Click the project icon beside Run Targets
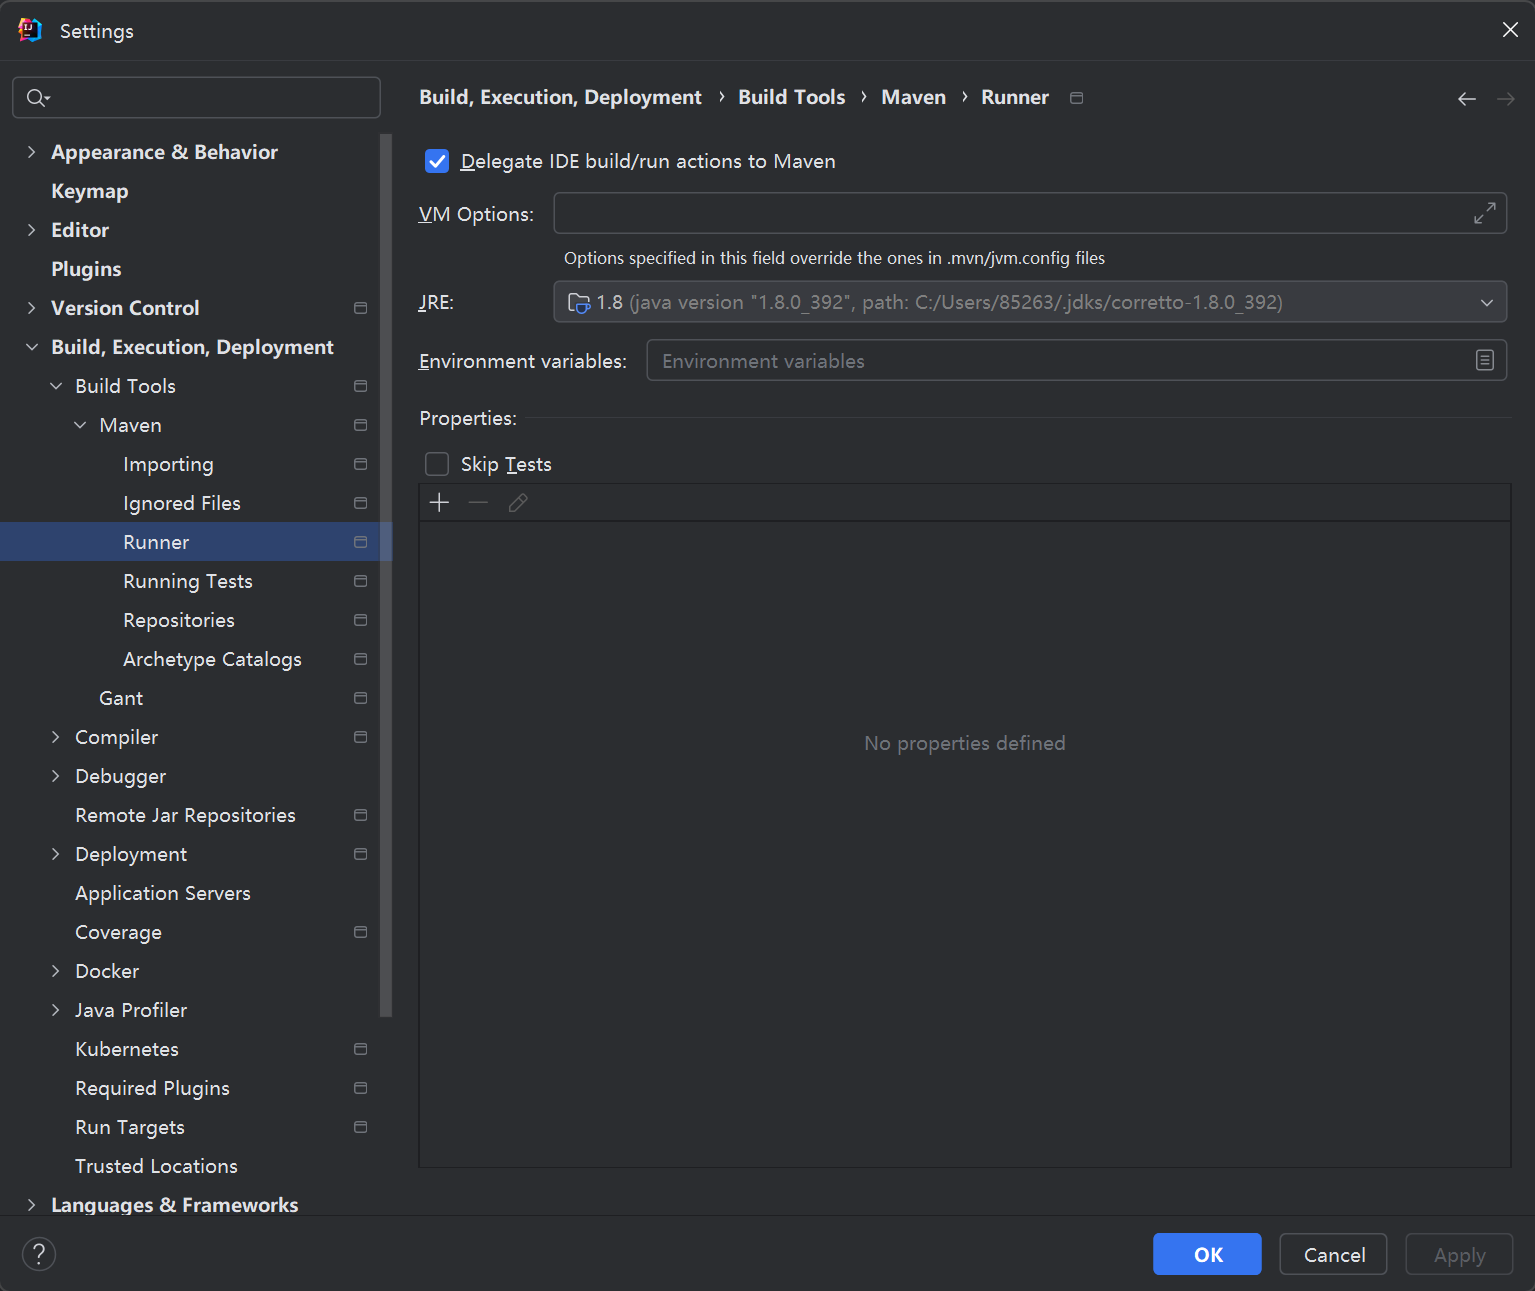The width and height of the screenshot is (1535, 1291). coord(360,1127)
